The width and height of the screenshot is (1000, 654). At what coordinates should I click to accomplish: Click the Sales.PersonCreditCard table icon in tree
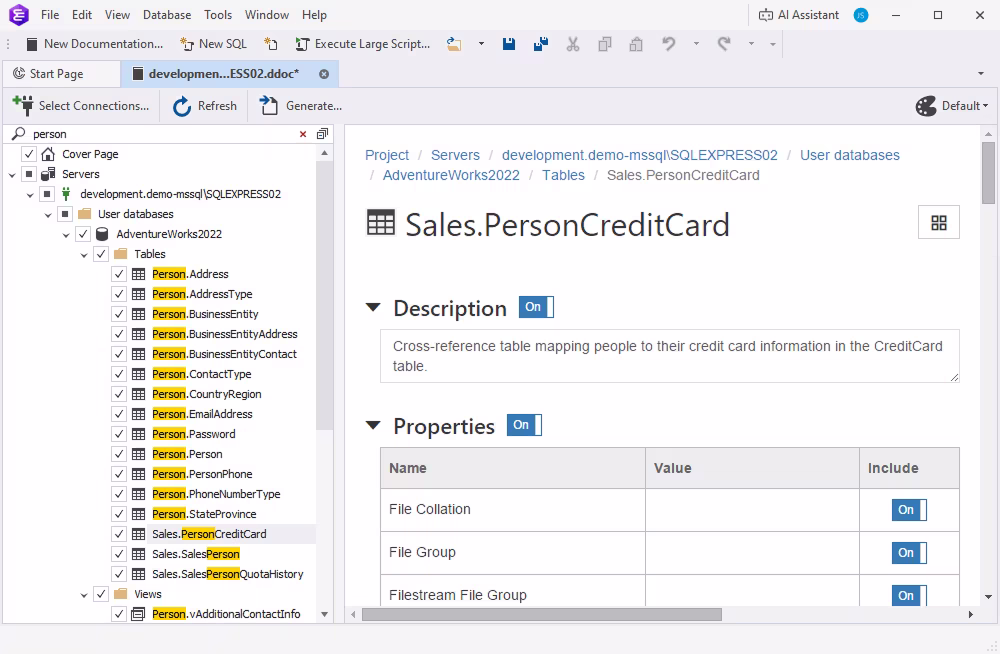[x=138, y=534]
